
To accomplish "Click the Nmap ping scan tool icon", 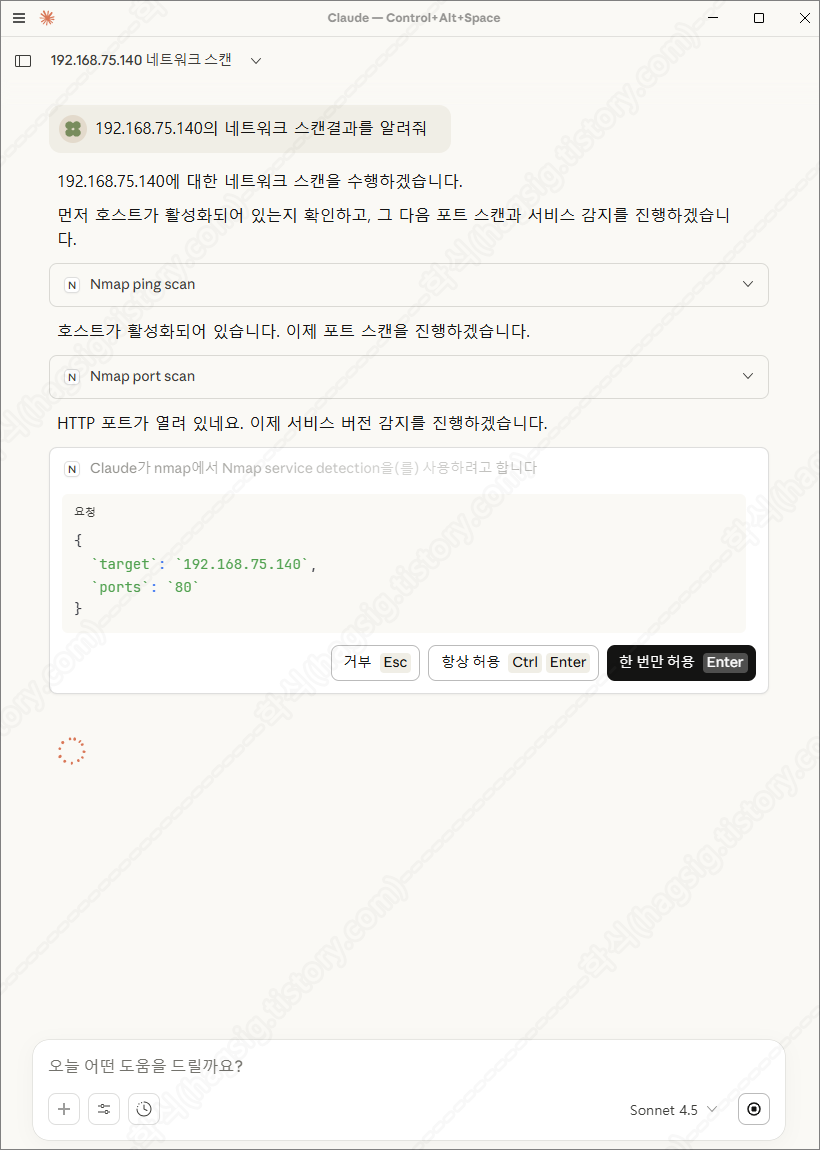I will pos(72,285).
